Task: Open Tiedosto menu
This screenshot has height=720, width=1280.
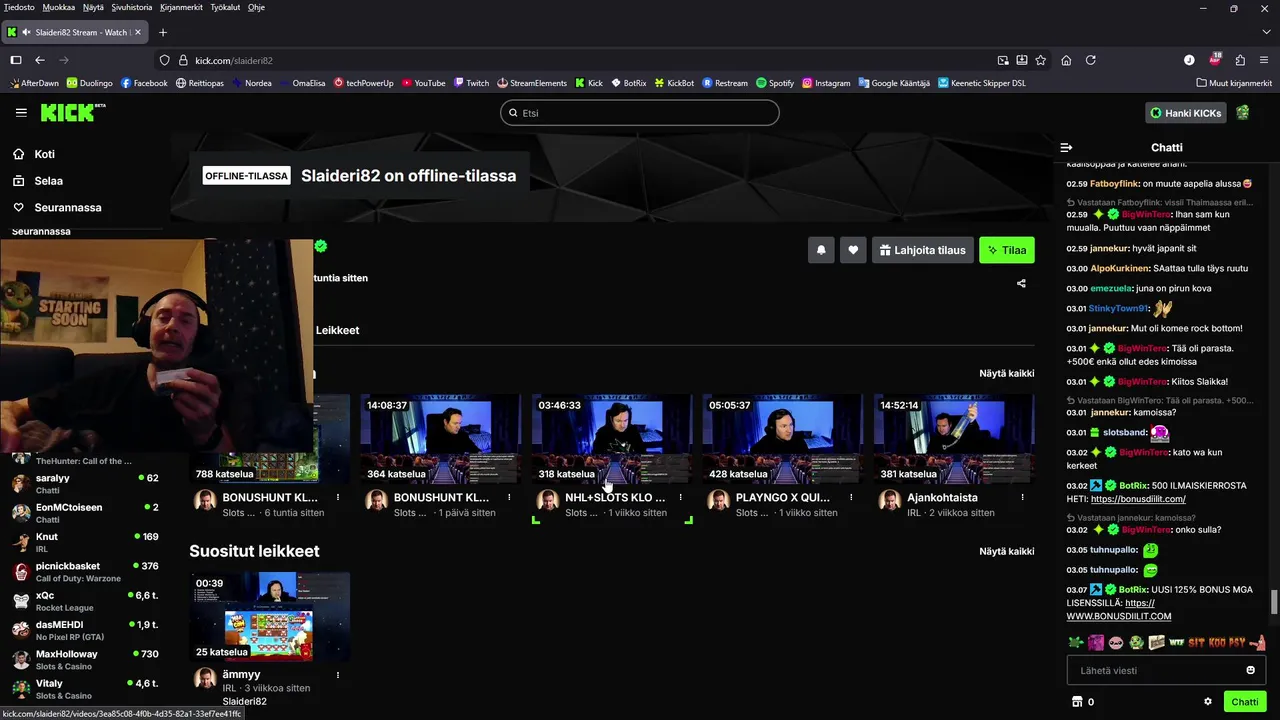Action: click(x=19, y=7)
